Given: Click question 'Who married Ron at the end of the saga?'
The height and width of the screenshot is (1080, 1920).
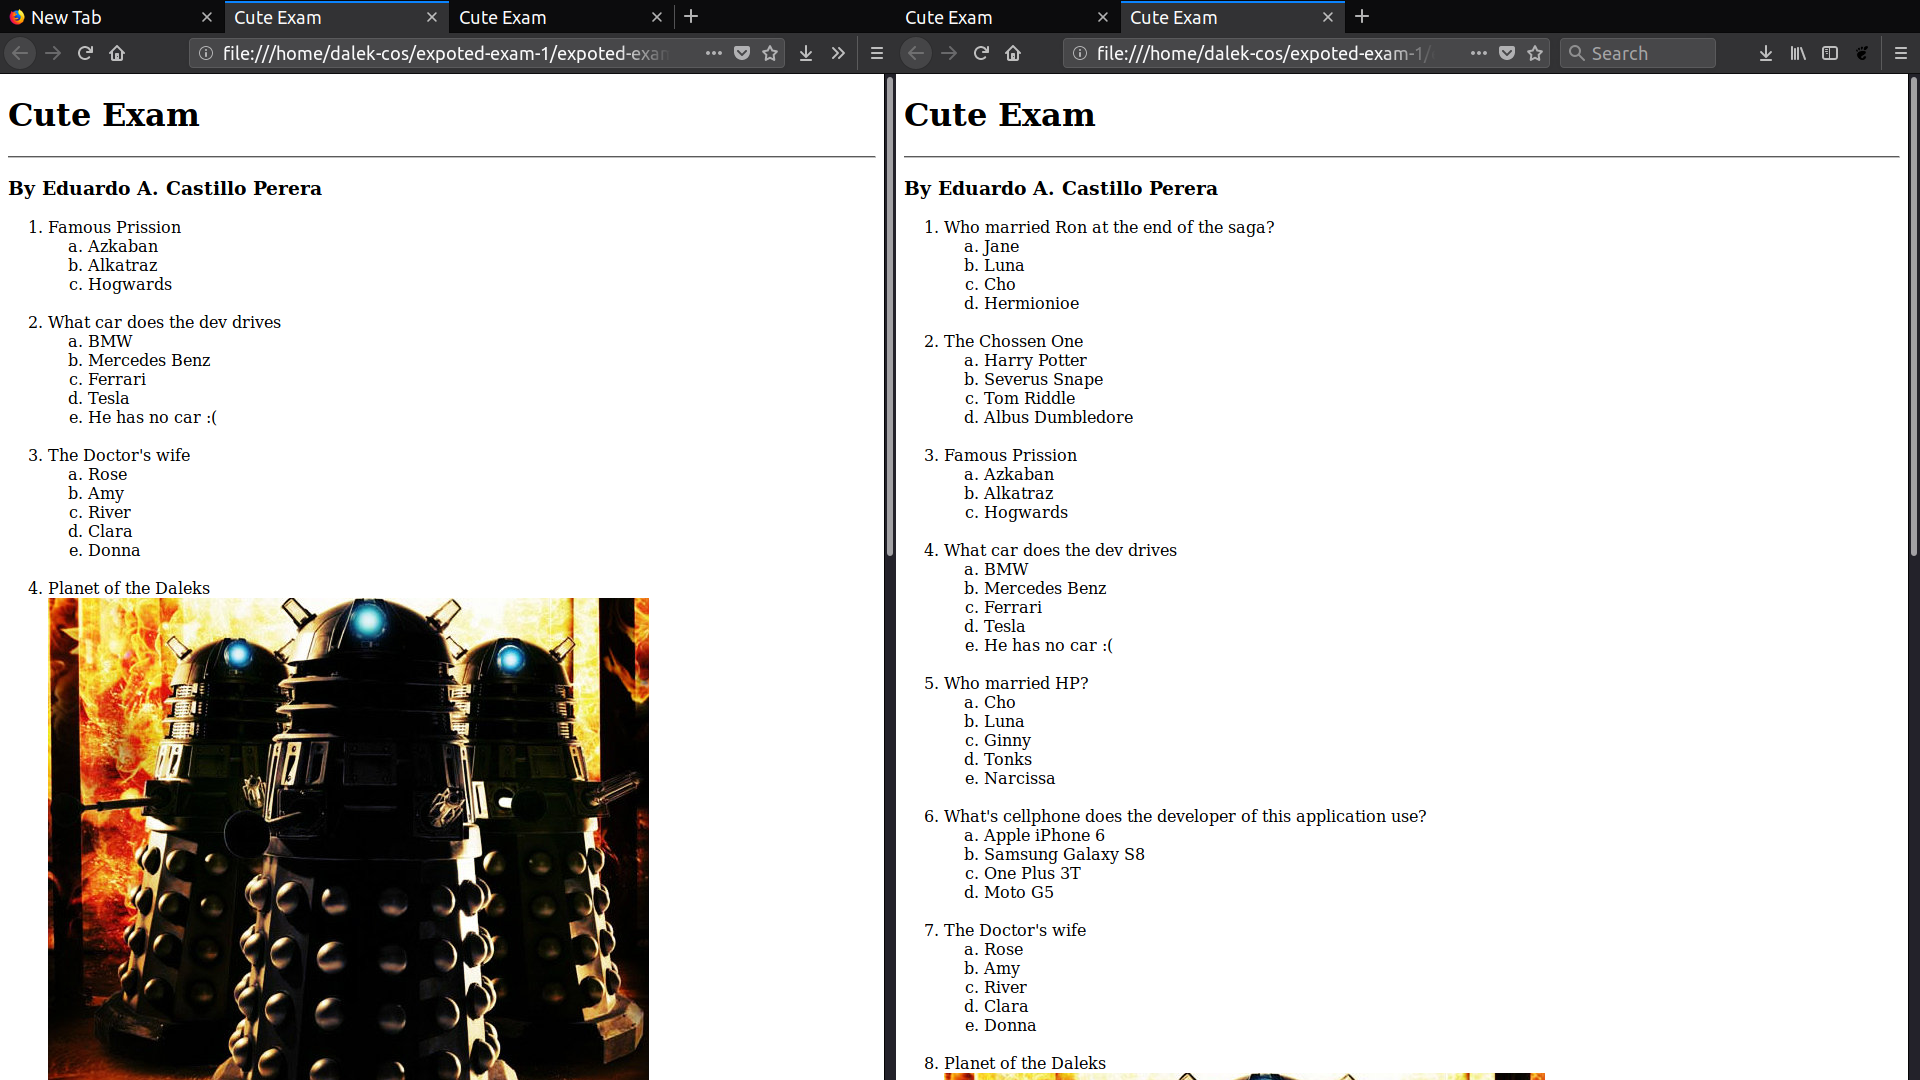Looking at the screenshot, I should (1109, 227).
